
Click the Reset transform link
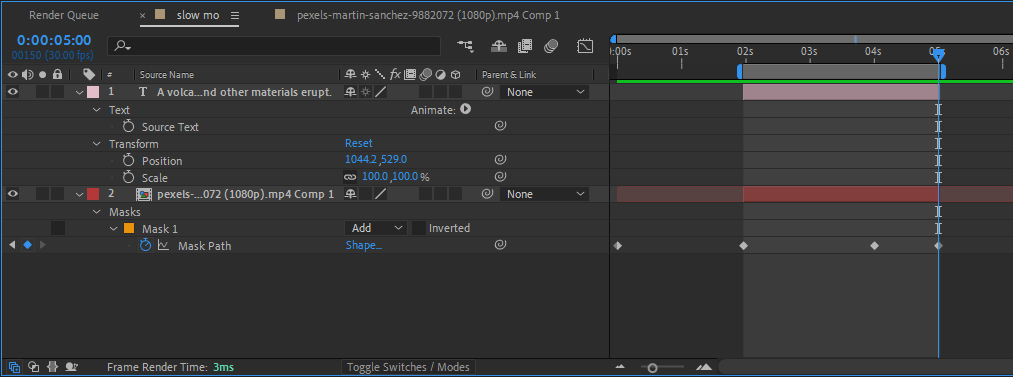tap(359, 143)
